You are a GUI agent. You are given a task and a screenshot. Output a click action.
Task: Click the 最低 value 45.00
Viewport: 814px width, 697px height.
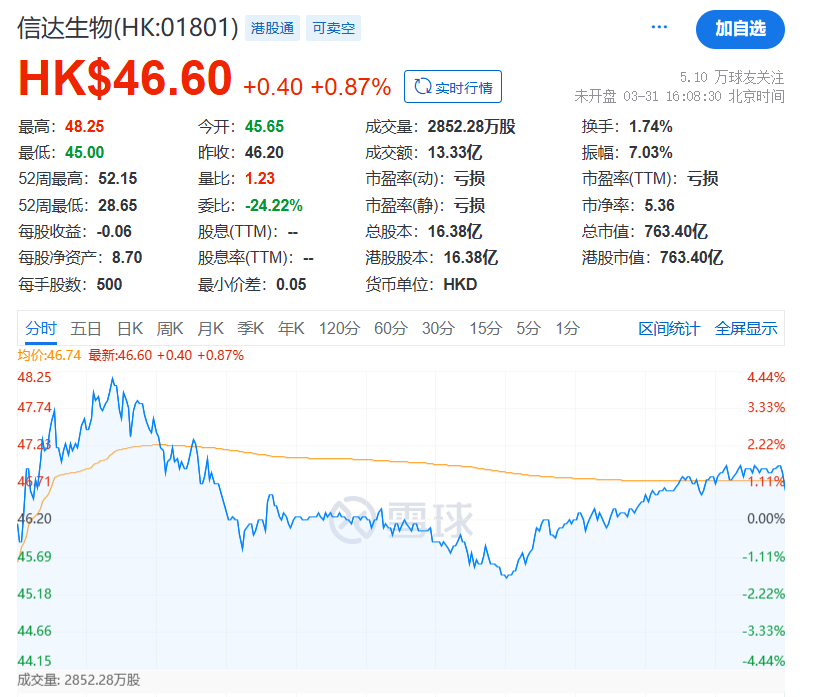coord(84,153)
